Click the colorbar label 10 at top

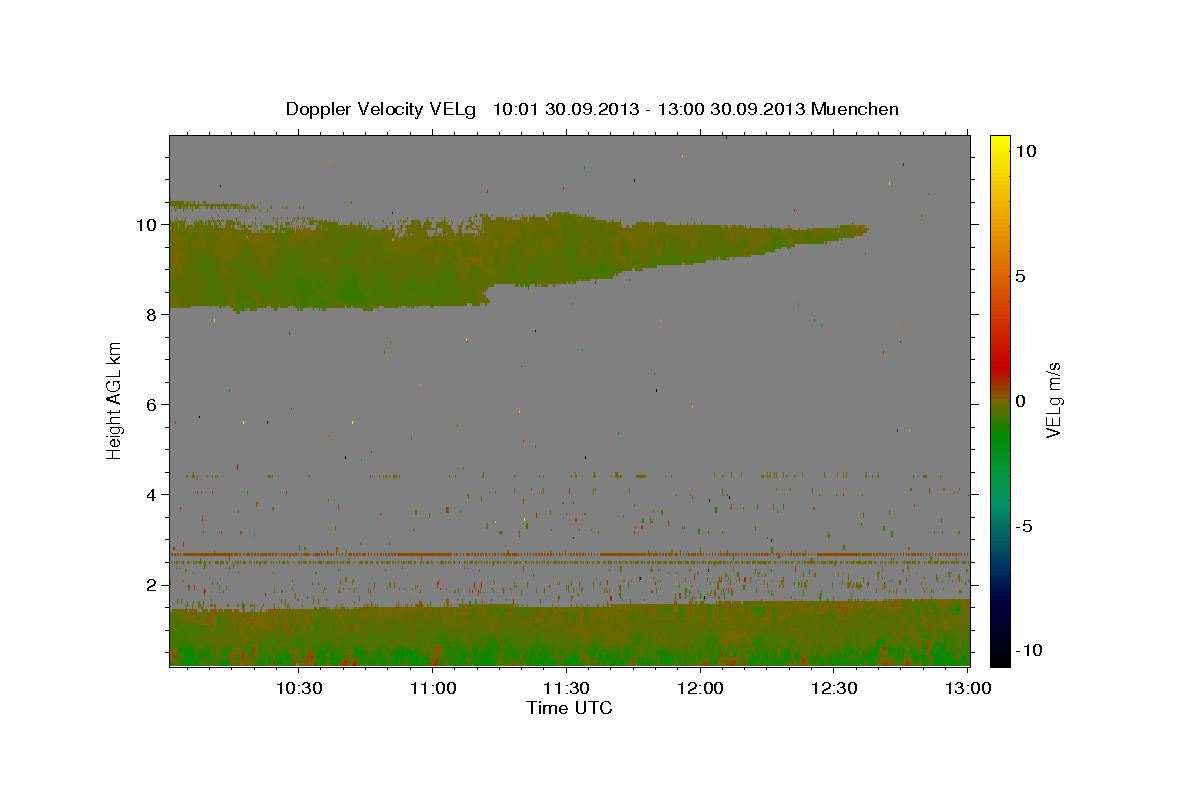coord(1026,151)
